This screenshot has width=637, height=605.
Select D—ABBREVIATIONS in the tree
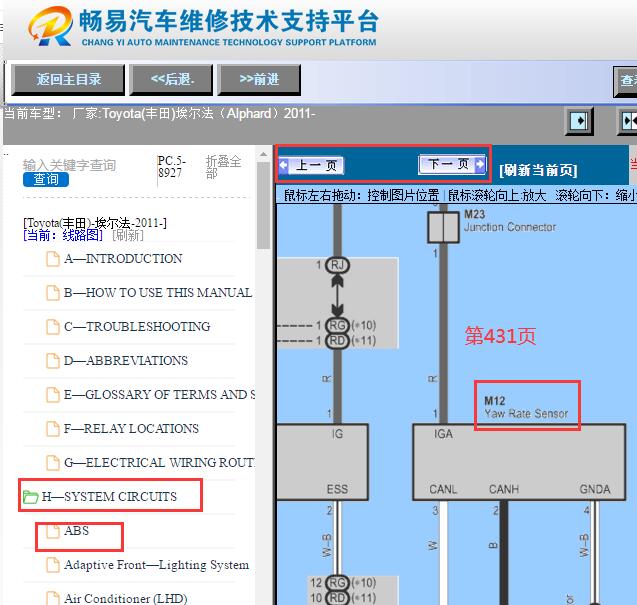coord(126,361)
